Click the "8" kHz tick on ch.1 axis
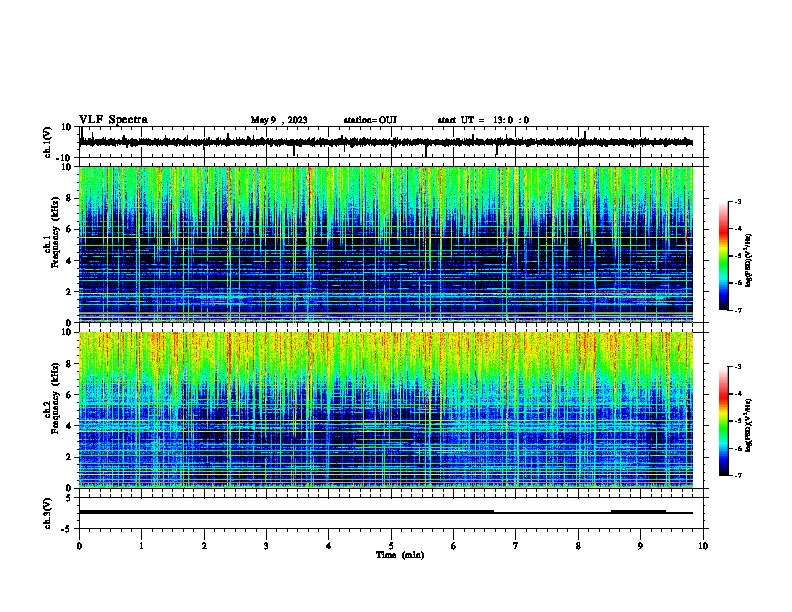The image size is (792, 612). tap(69, 198)
